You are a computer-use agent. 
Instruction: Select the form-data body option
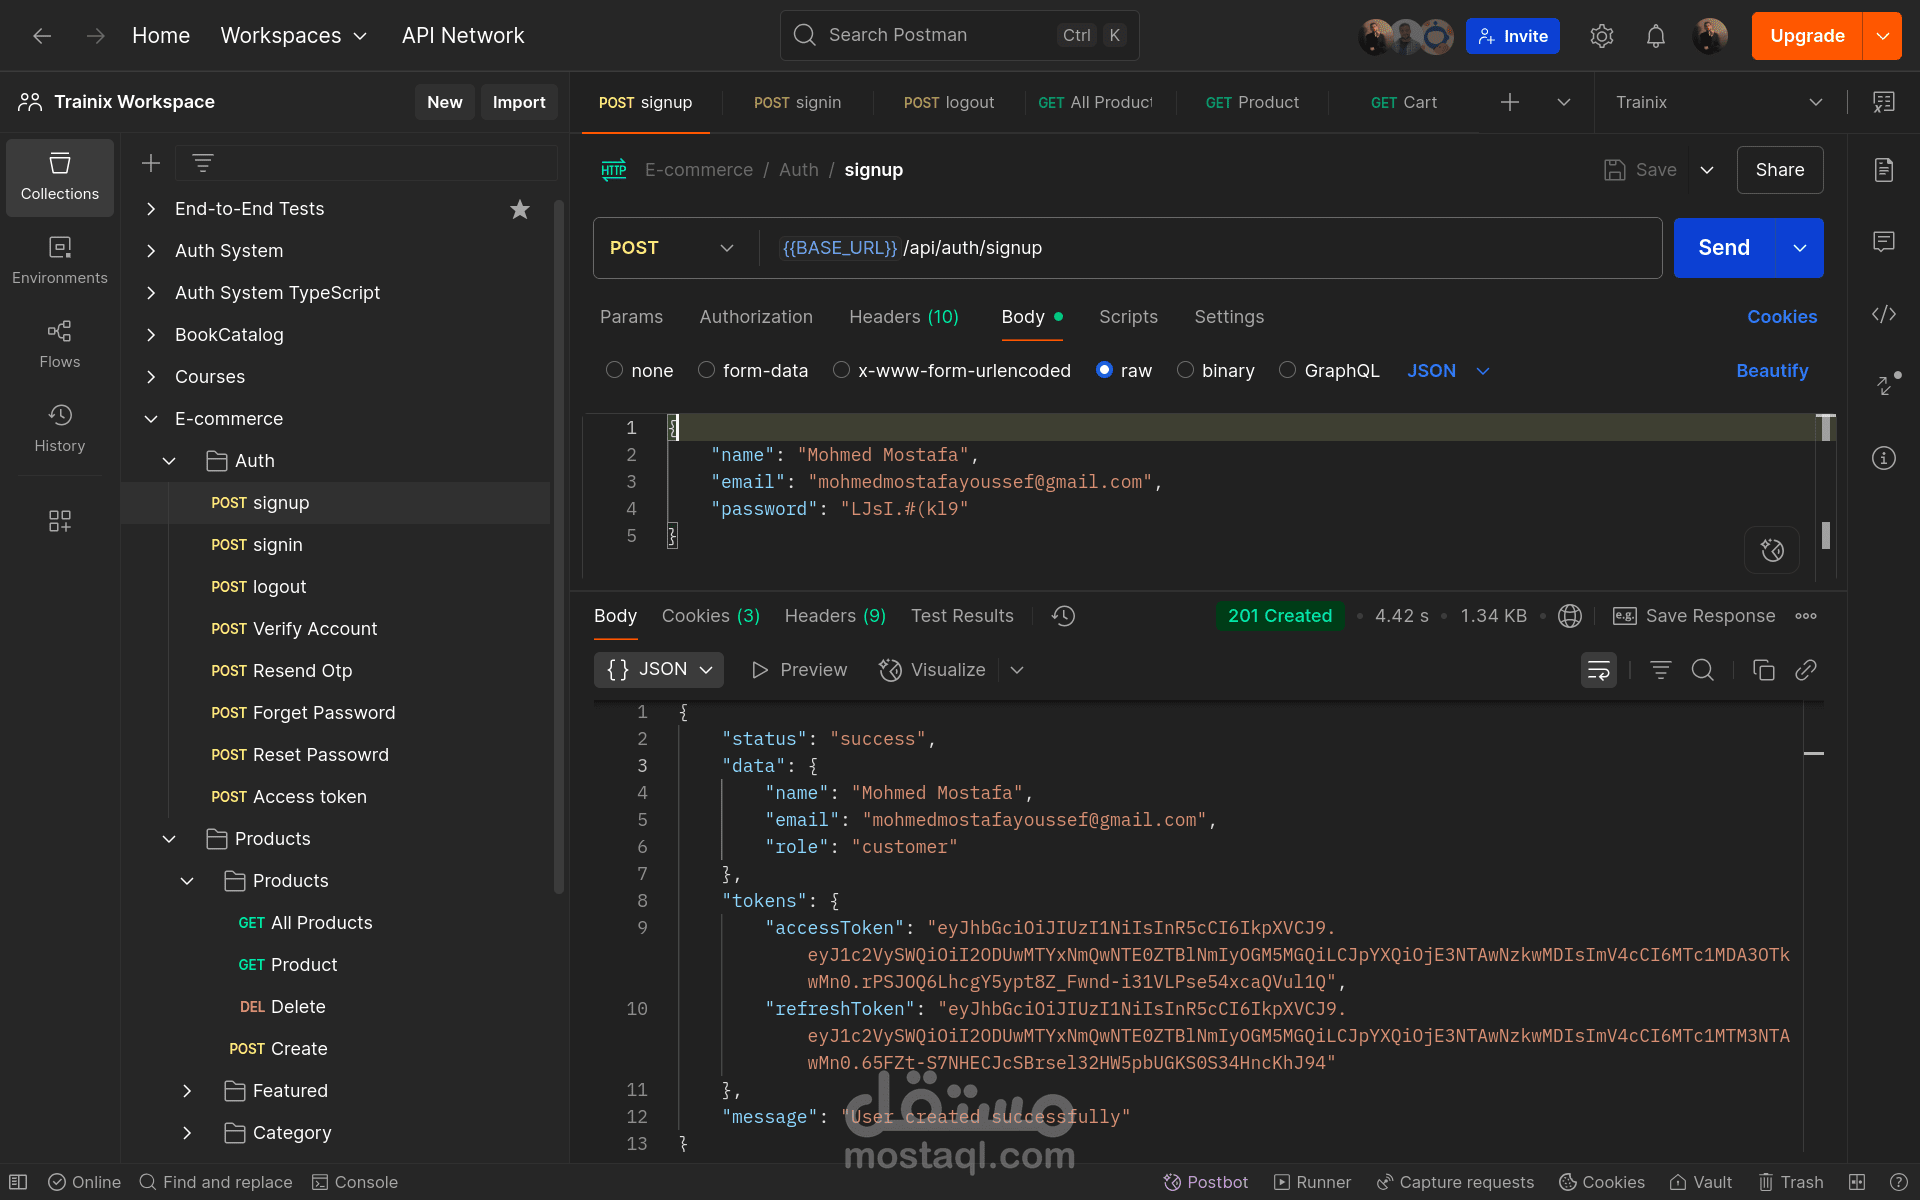[x=706, y=370]
